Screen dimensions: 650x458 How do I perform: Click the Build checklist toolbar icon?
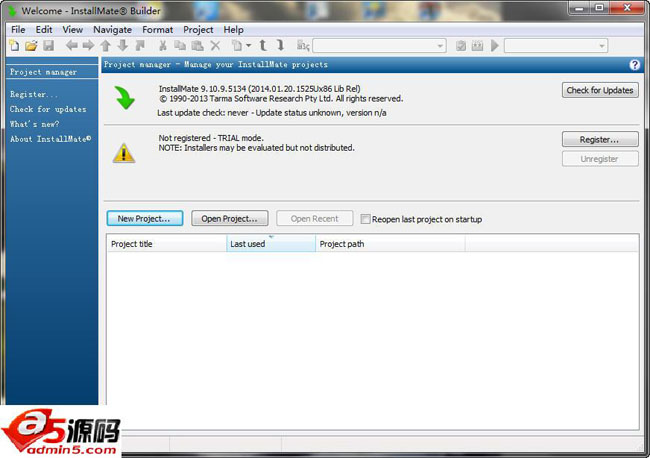pos(461,46)
